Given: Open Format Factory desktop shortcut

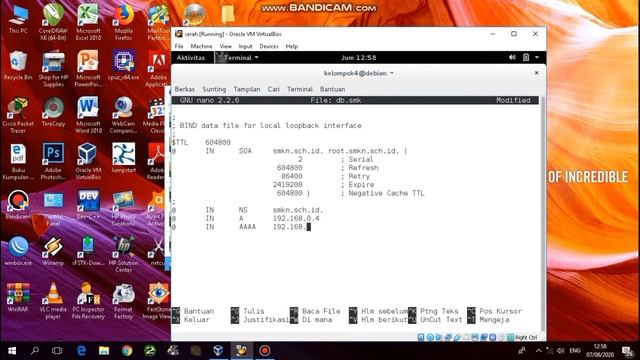Looking at the screenshot, I should click(123, 301).
